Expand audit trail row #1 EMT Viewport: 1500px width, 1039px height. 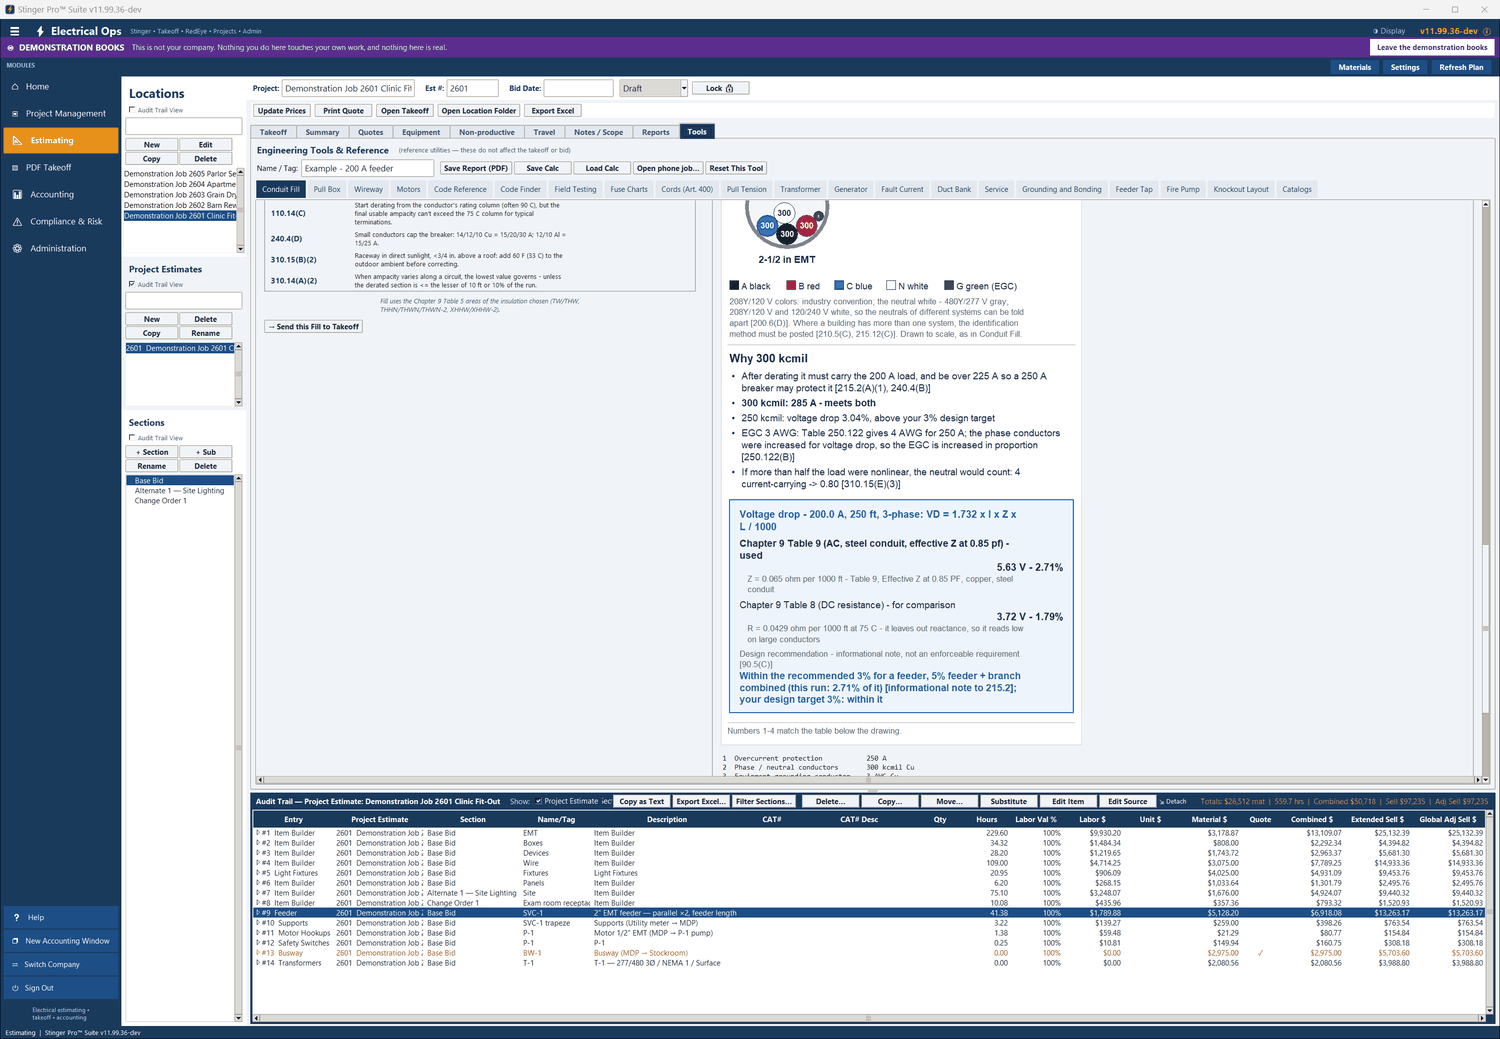tap(258, 833)
